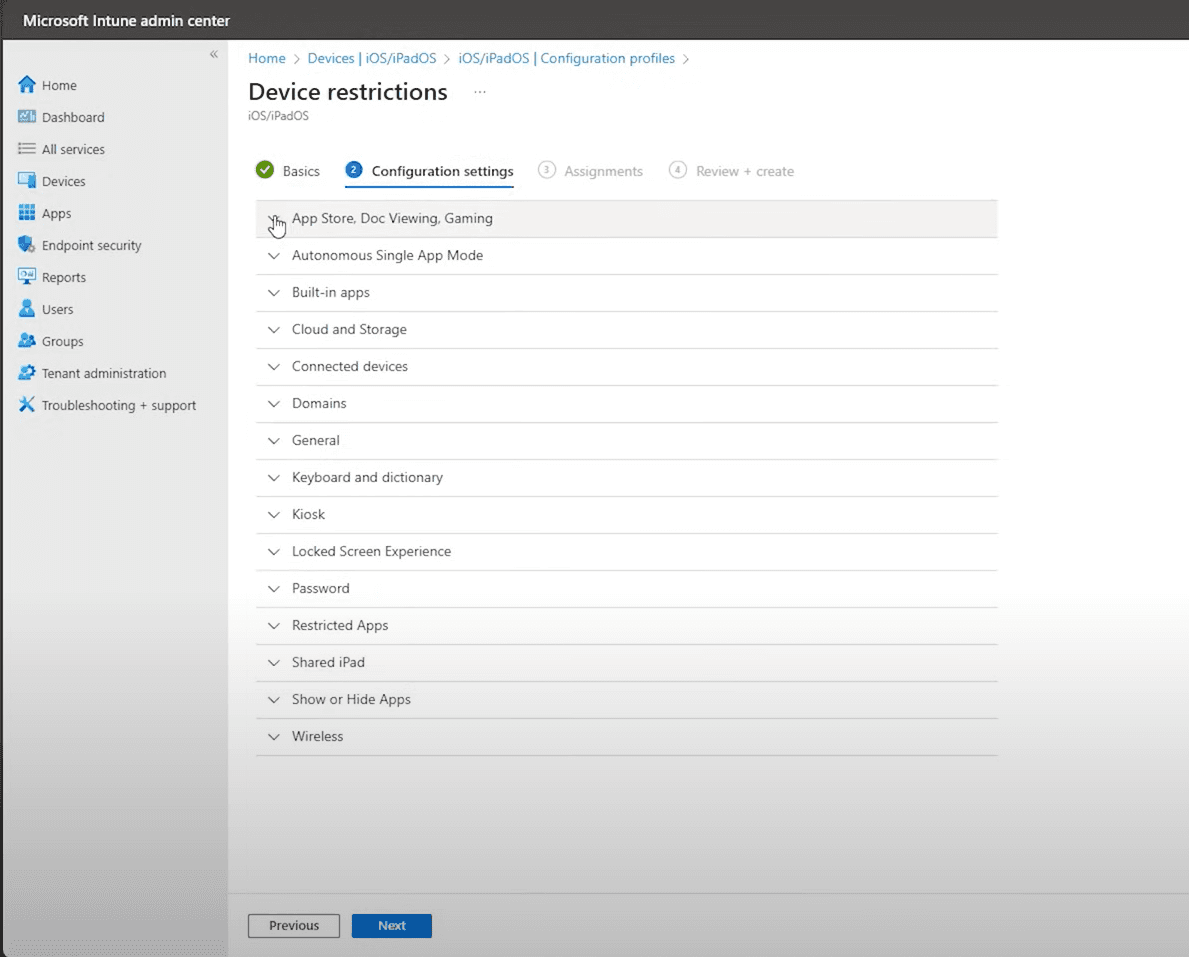Expand the Kiosk settings section

point(308,514)
